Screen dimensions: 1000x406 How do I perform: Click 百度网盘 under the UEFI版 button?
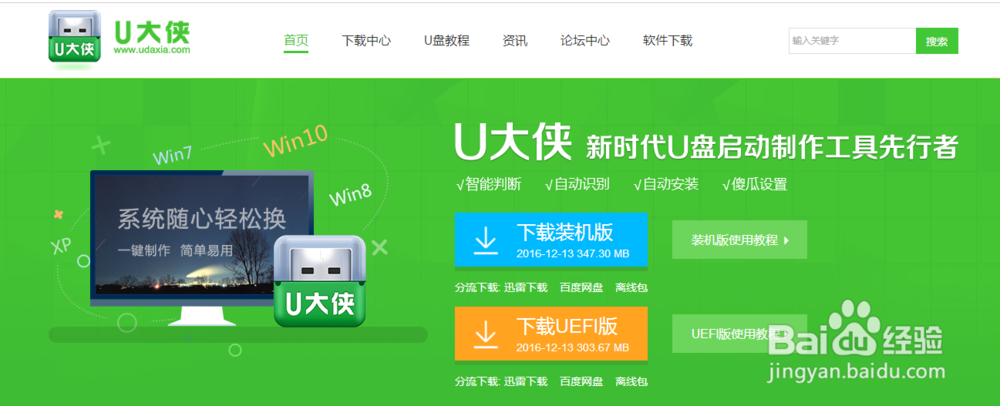(581, 381)
